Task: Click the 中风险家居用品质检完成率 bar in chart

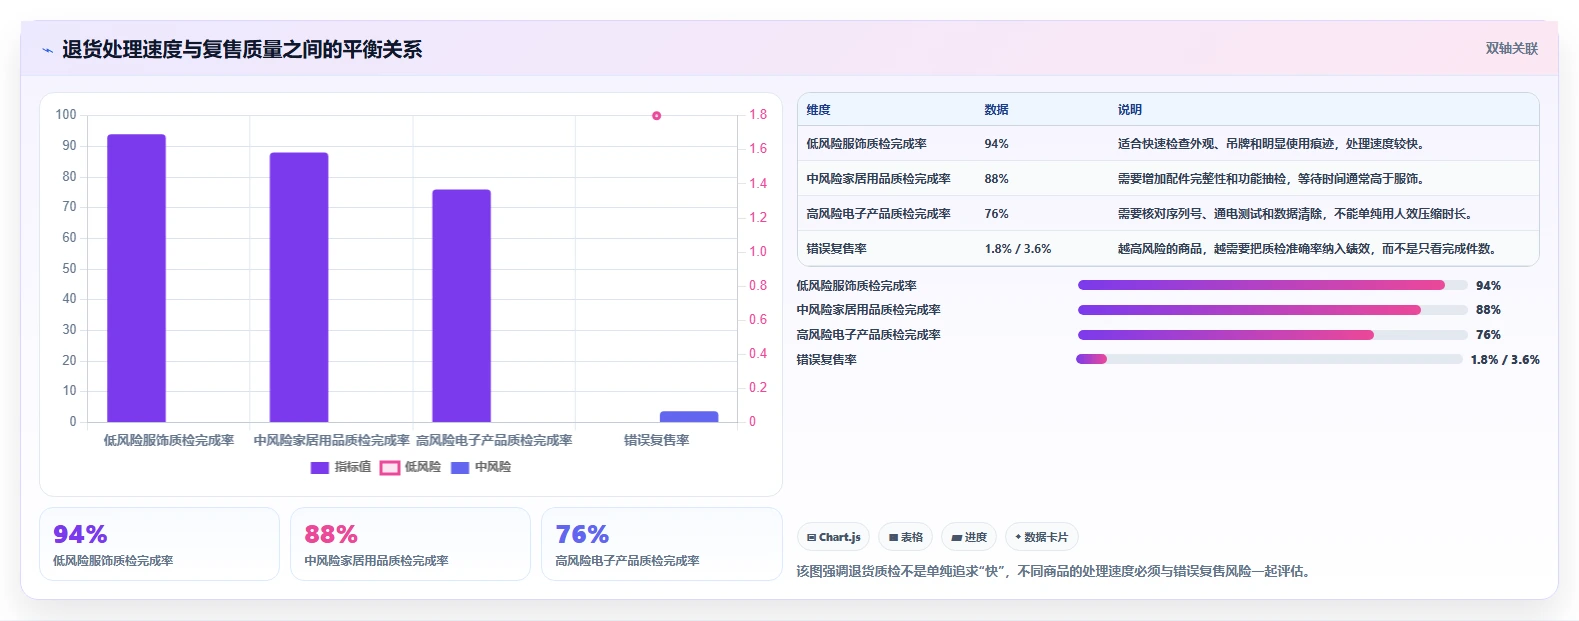Action: (x=299, y=287)
